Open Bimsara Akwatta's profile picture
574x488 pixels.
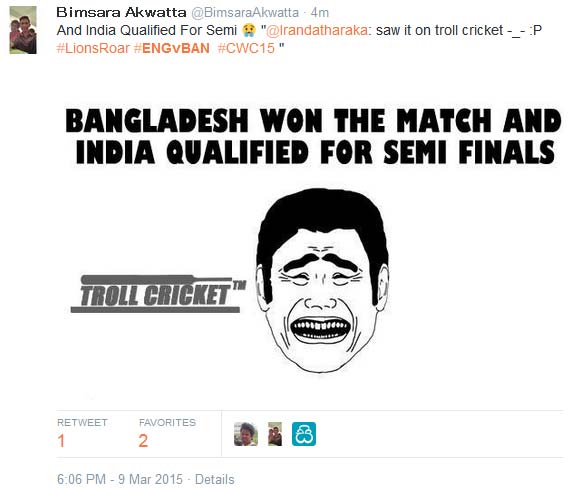(23, 30)
